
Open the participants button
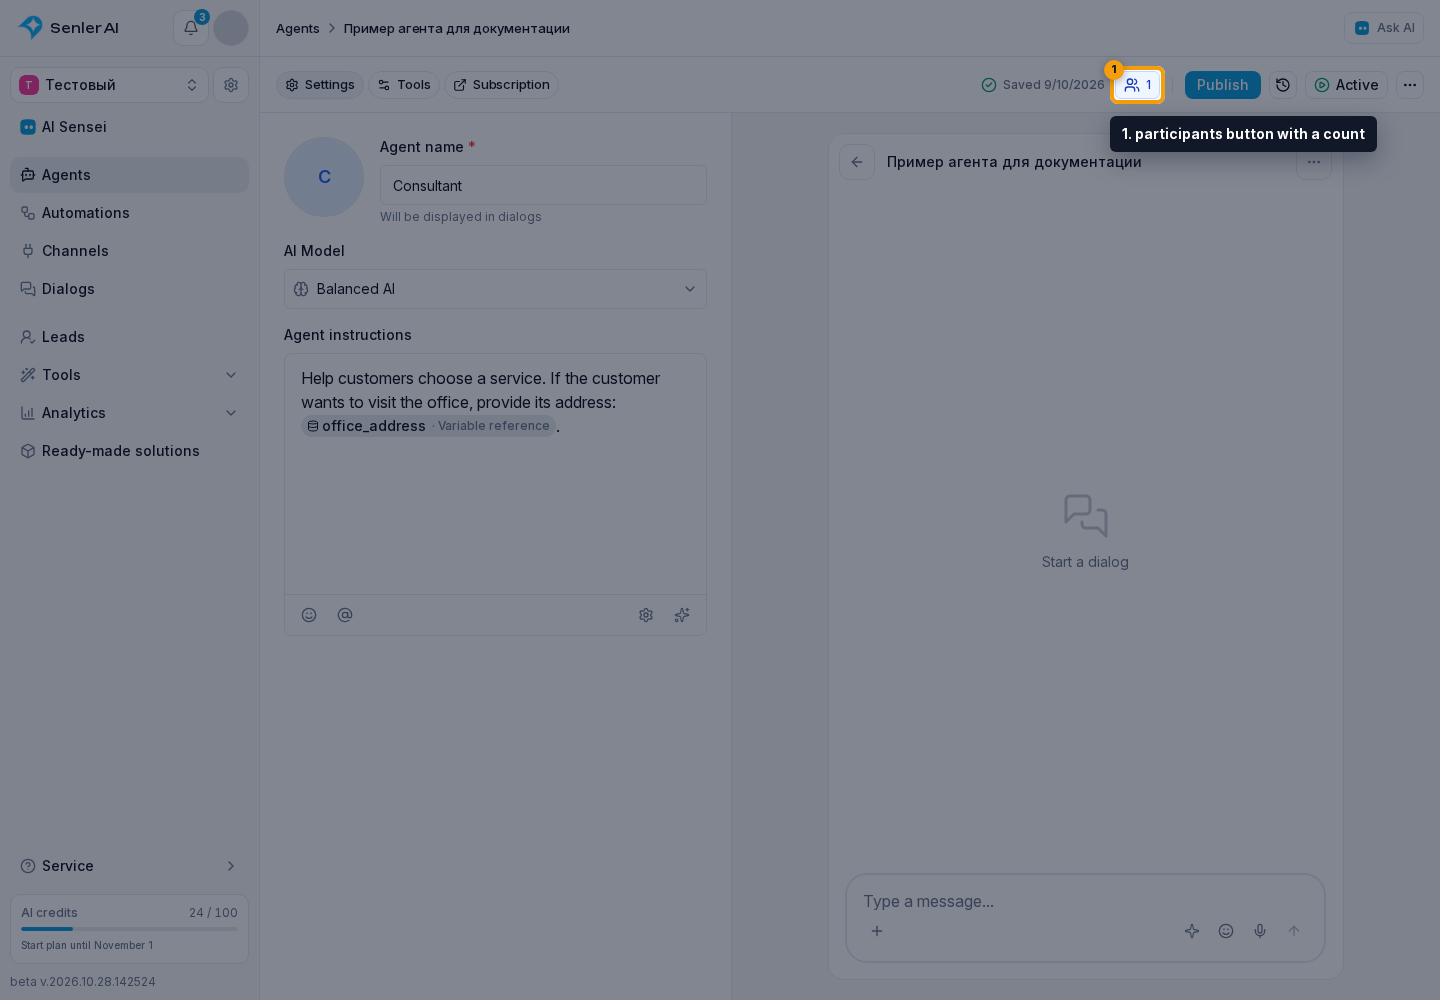pyautogui.click(x=1138, y=85)
